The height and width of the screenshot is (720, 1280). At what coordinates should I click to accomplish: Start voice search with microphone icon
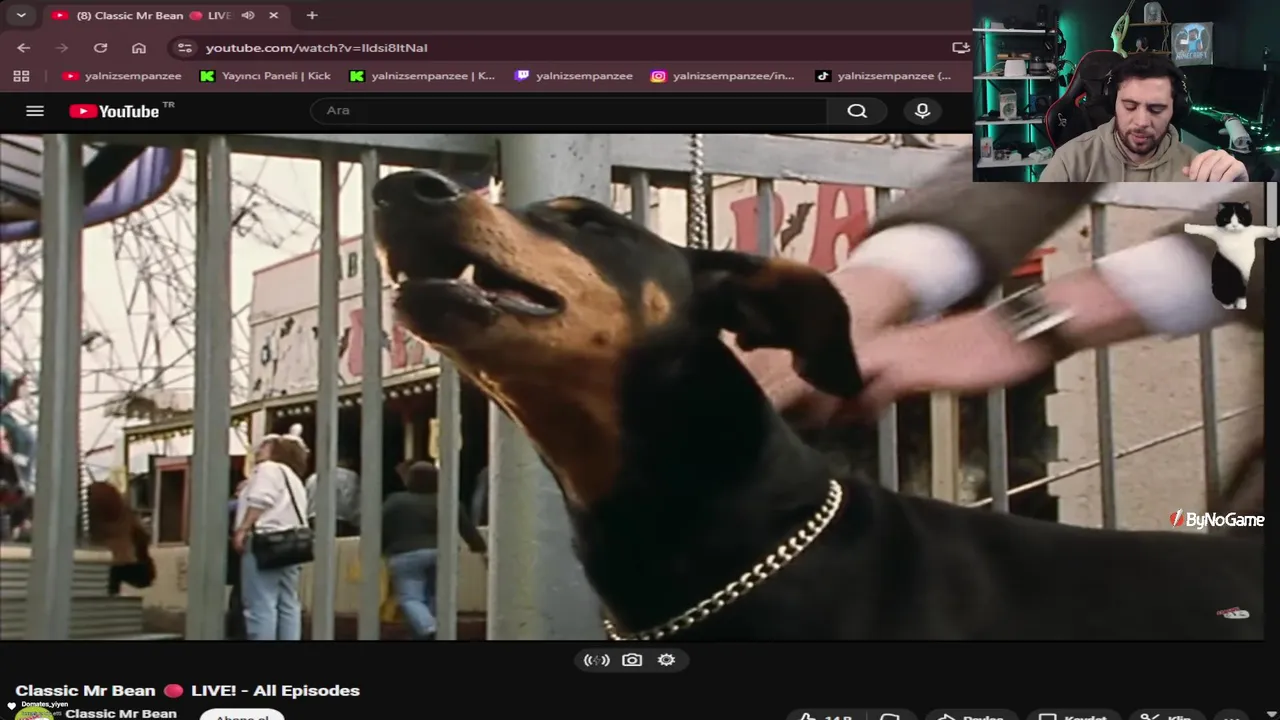[x=922, y=110]
